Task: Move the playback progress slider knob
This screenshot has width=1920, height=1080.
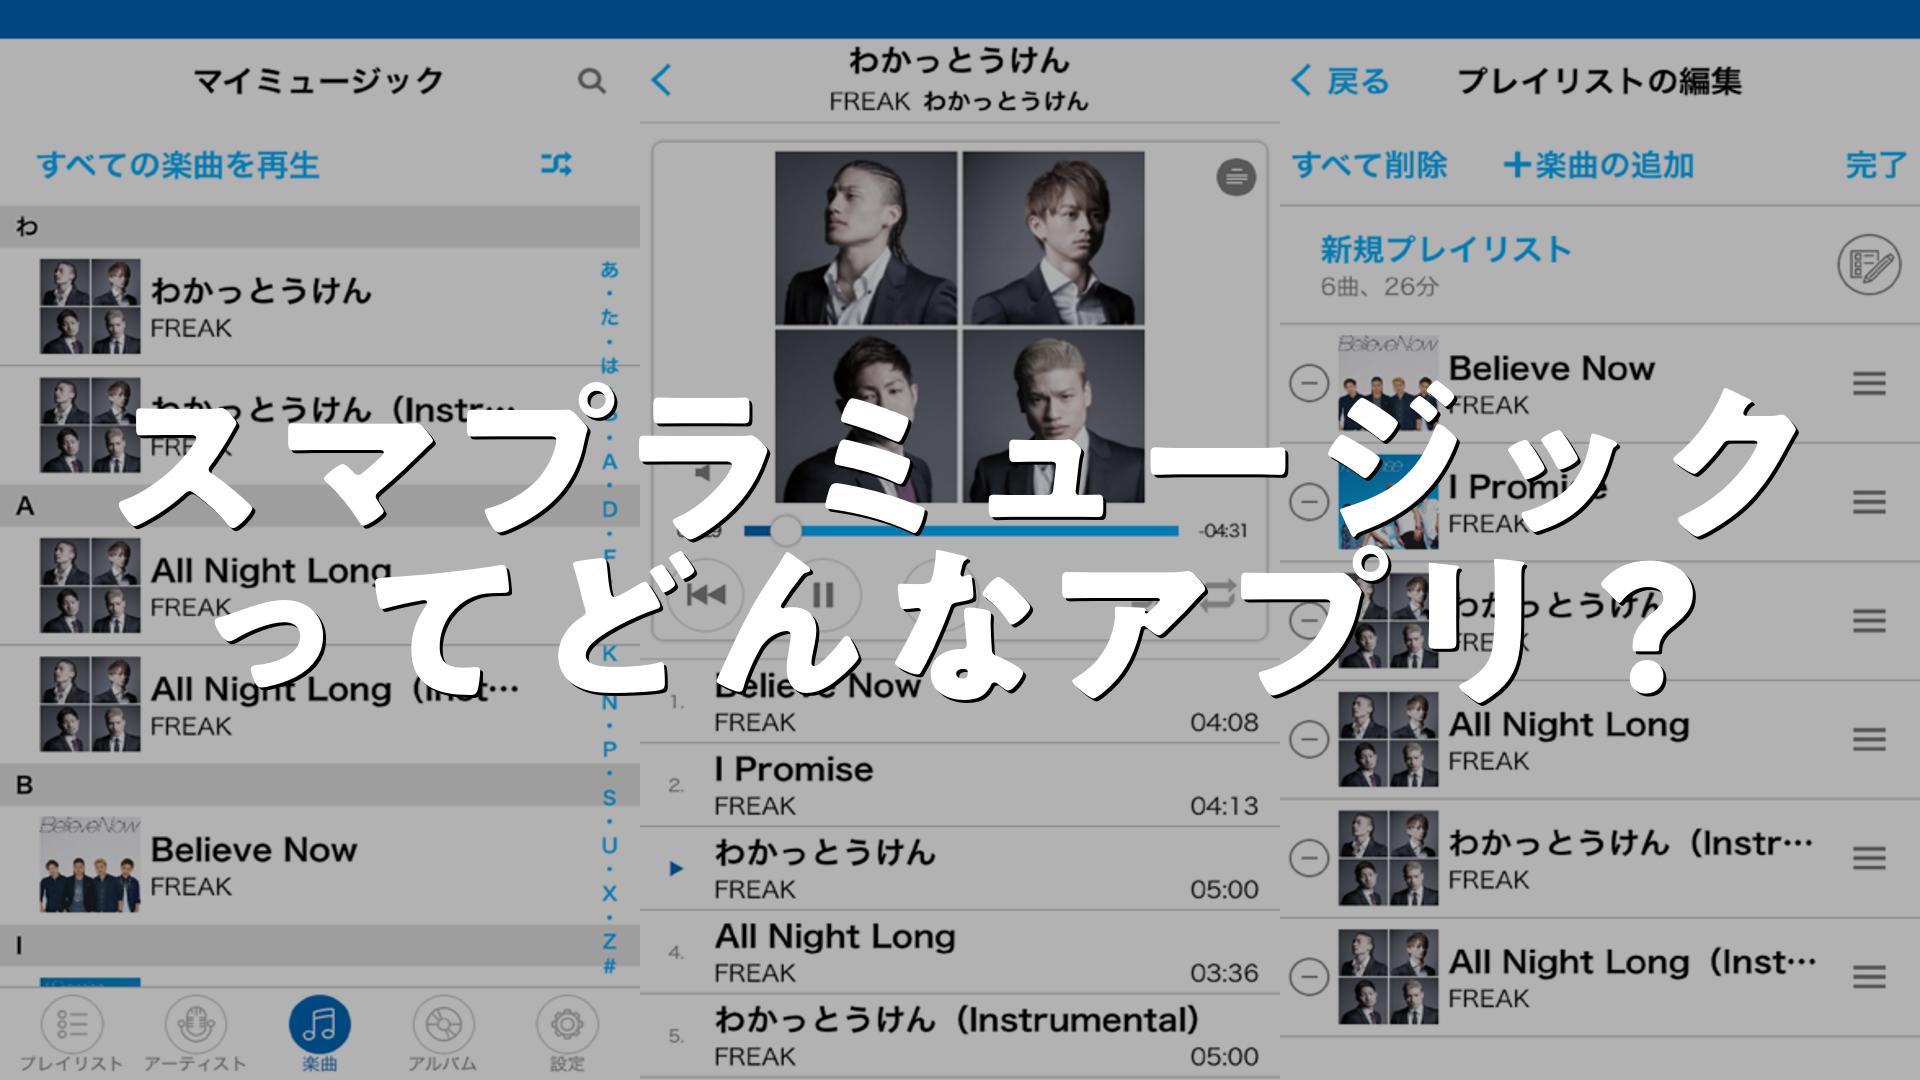Action: 786,530
